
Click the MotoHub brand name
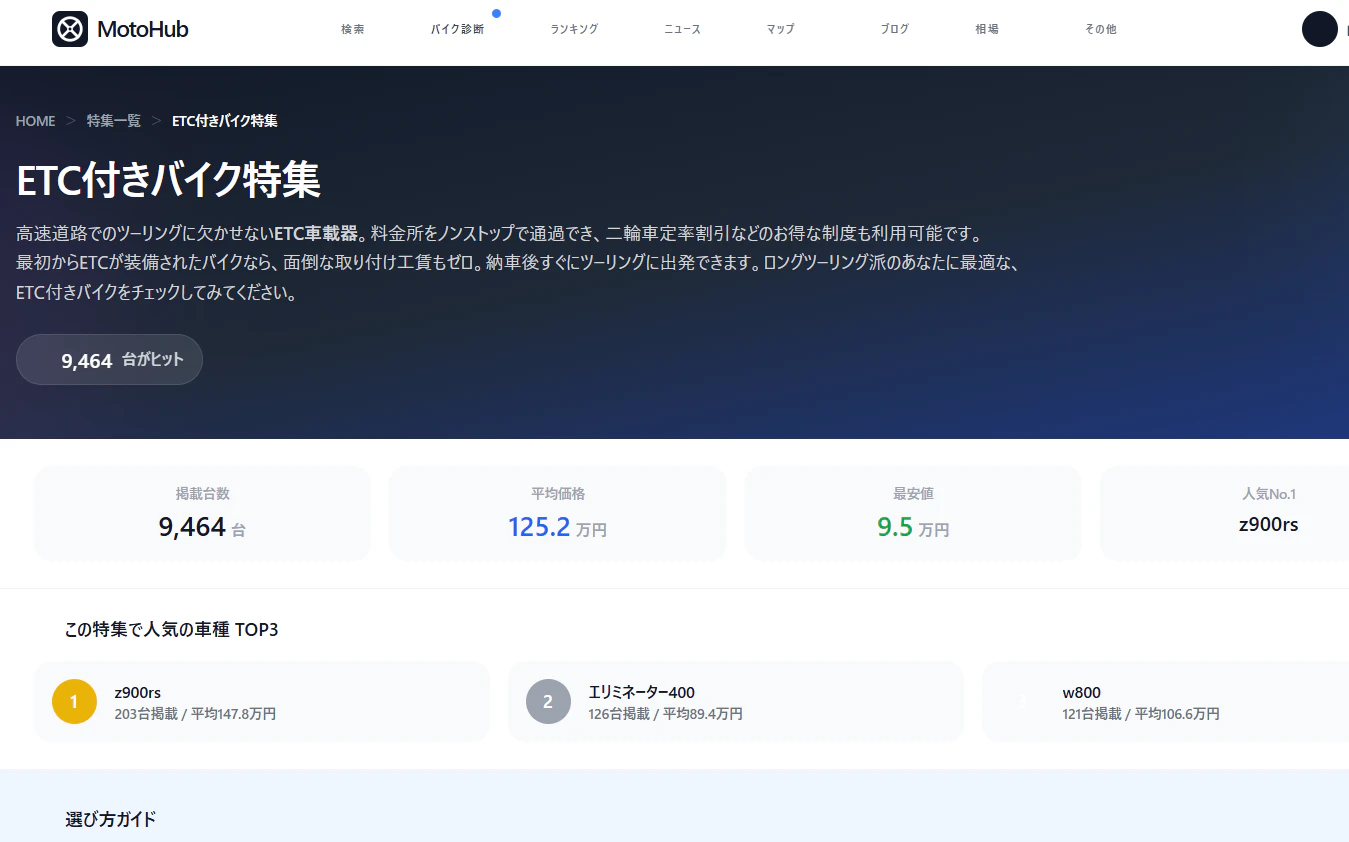[x=143, y=30]
